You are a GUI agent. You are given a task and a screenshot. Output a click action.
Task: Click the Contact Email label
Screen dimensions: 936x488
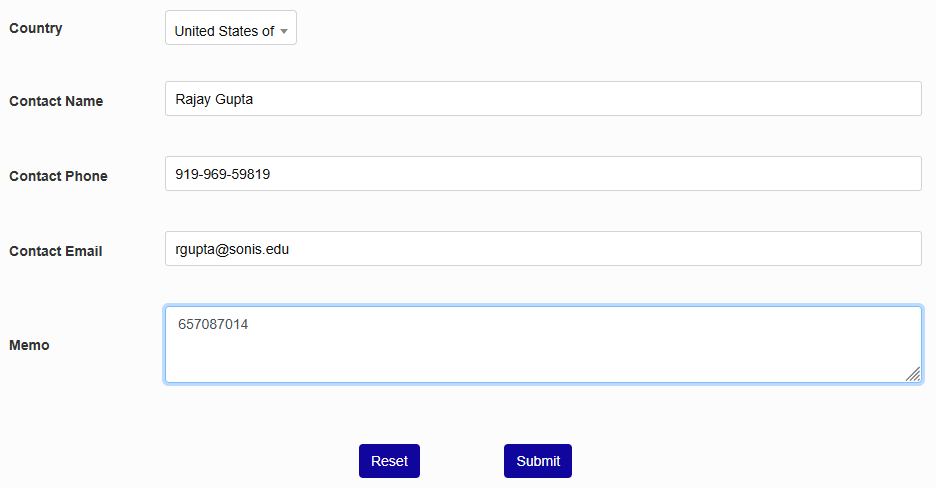click(x=56, y=251)
